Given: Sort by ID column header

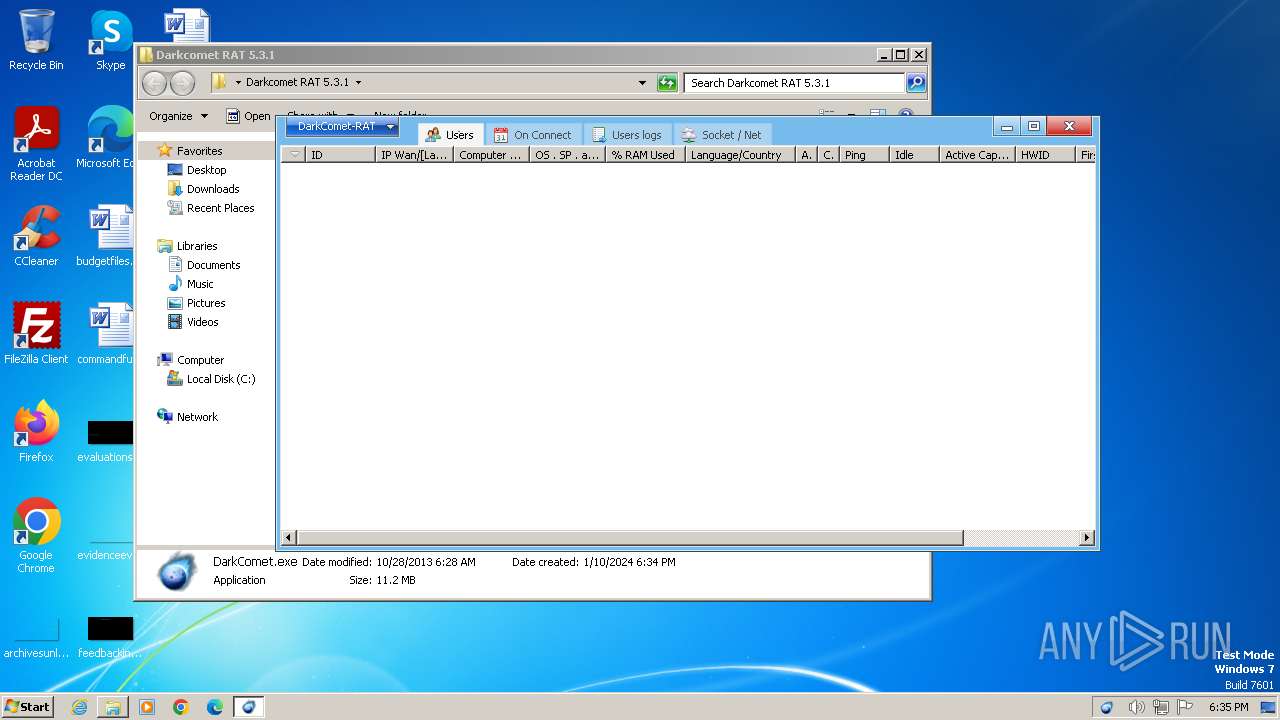Looking at the screenshot, I should (x=340, y=155).
